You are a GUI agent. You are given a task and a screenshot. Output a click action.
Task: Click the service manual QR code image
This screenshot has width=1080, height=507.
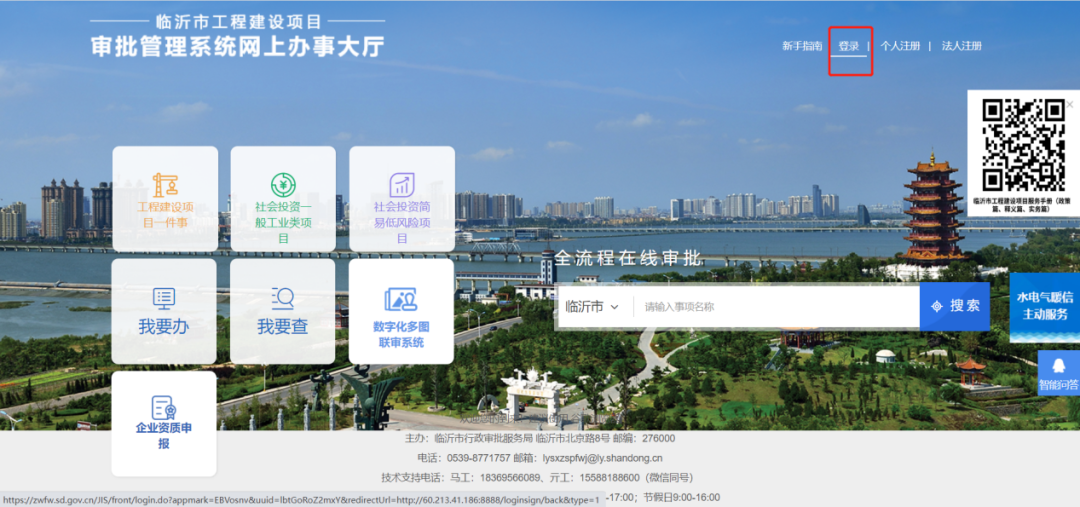point(1023,145)
